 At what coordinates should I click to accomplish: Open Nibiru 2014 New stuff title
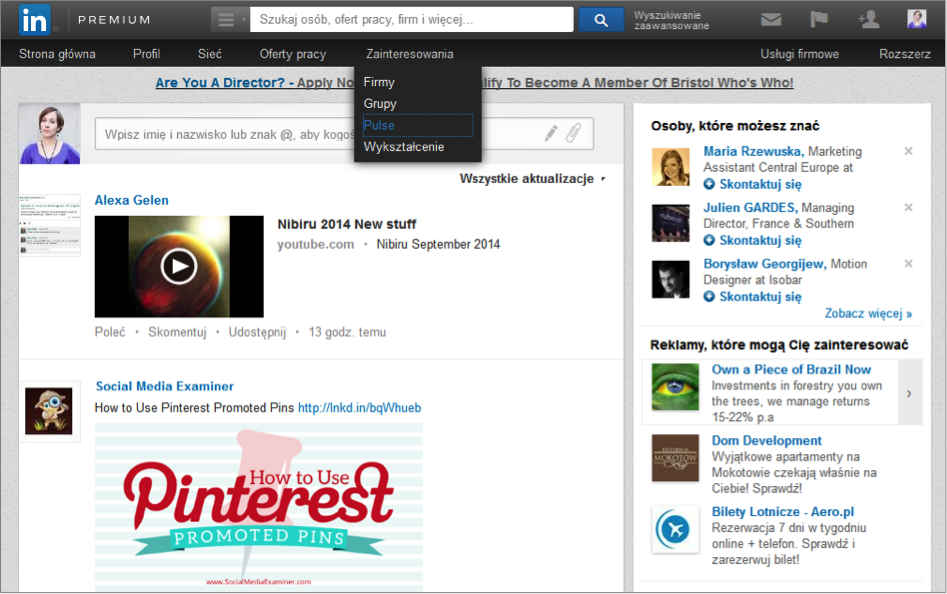click(347, 224)
